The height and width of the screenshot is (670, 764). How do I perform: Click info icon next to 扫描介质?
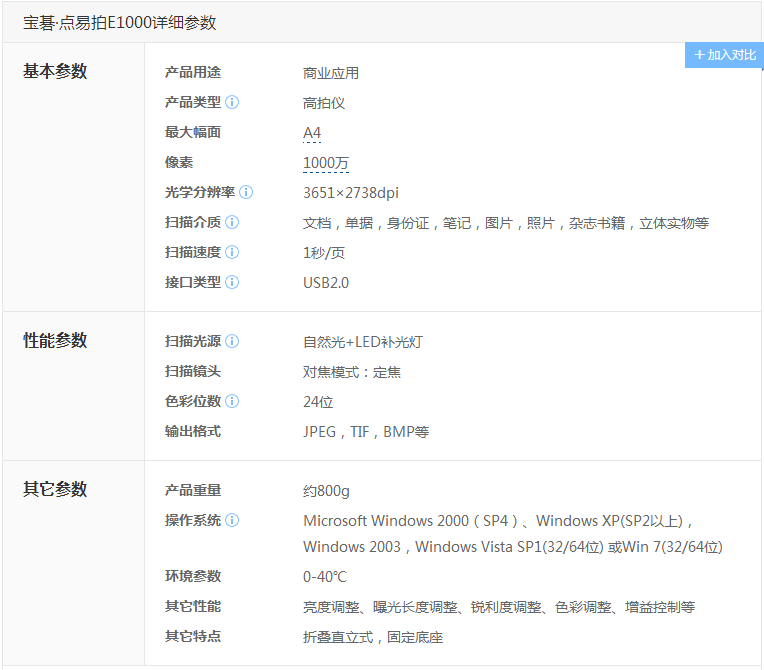click(232, 222)
